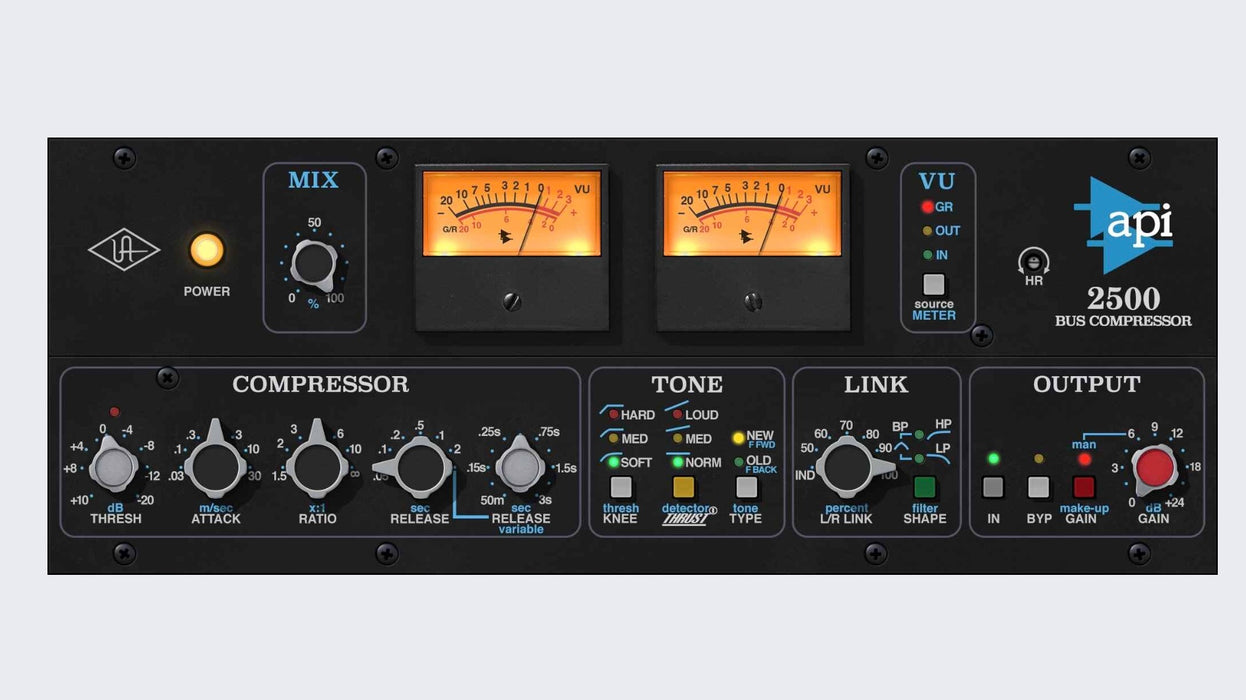Select the NEW F FWD LED
Viewport: 1246px width, 700px height.
coord(738,437)
